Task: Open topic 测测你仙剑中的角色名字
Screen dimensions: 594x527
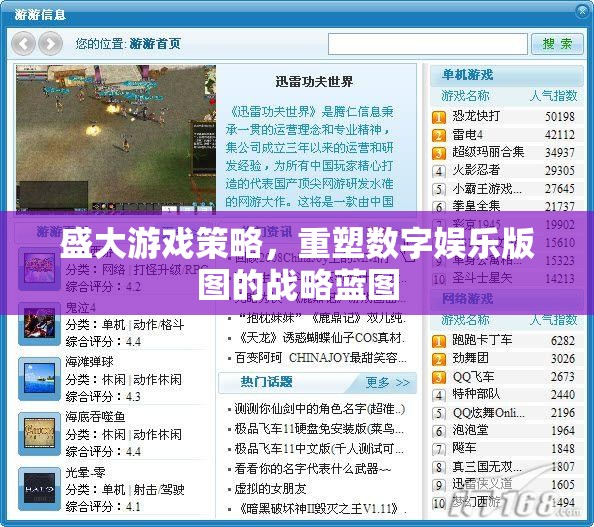Action: tap(319, 409)
